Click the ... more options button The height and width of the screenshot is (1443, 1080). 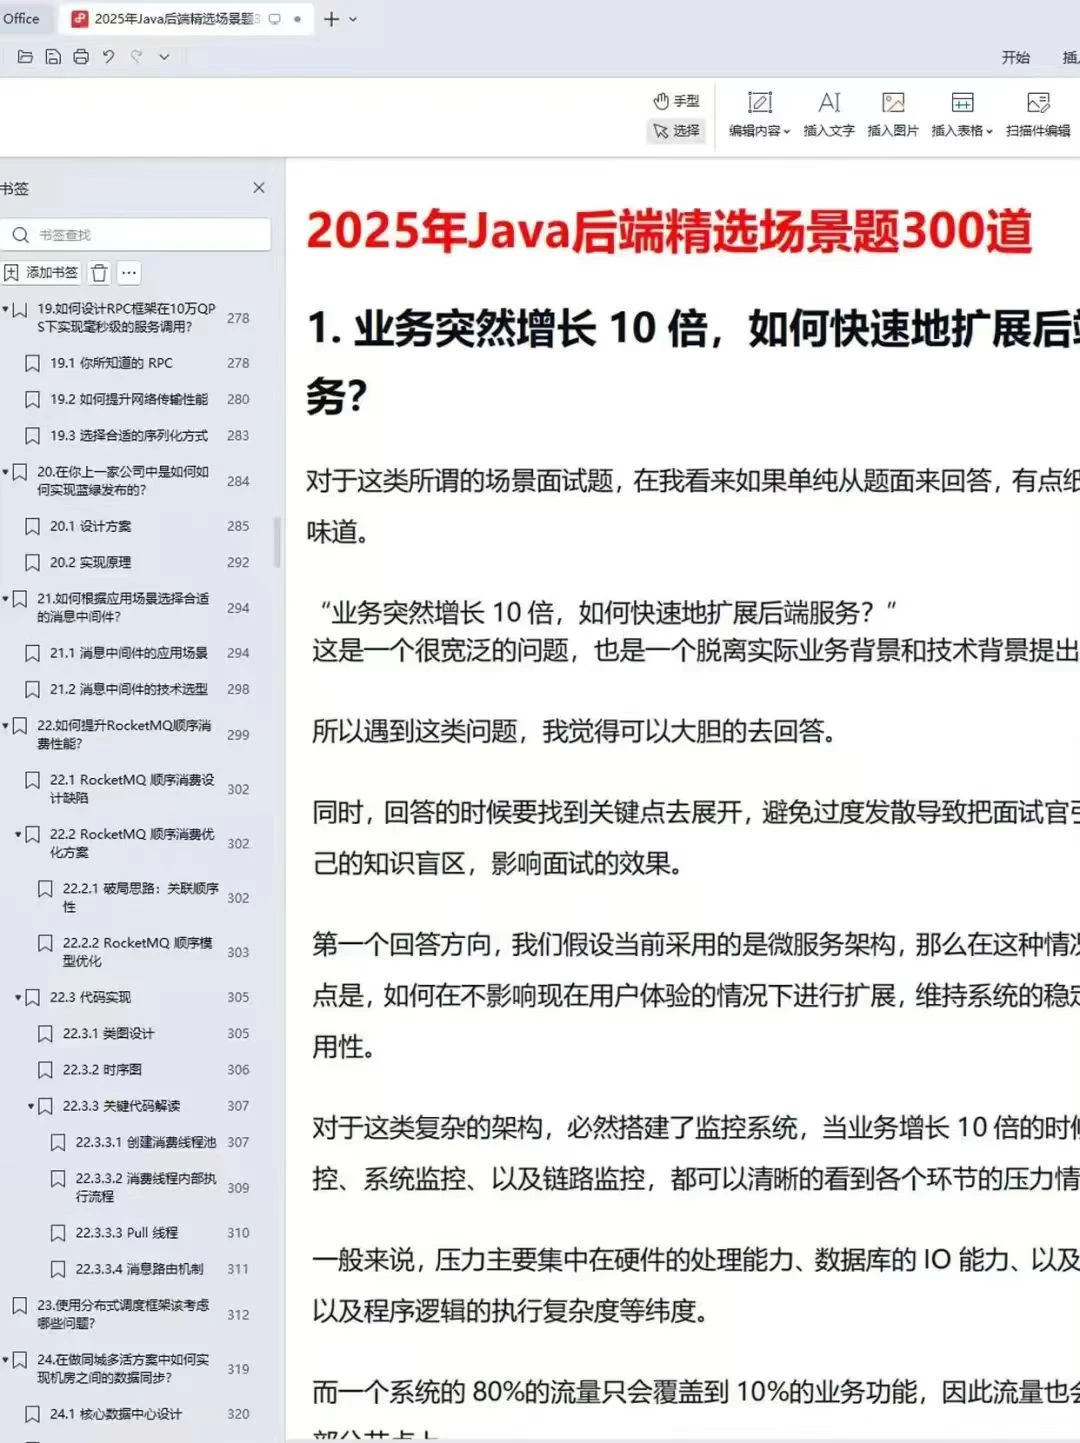point(128,272)
